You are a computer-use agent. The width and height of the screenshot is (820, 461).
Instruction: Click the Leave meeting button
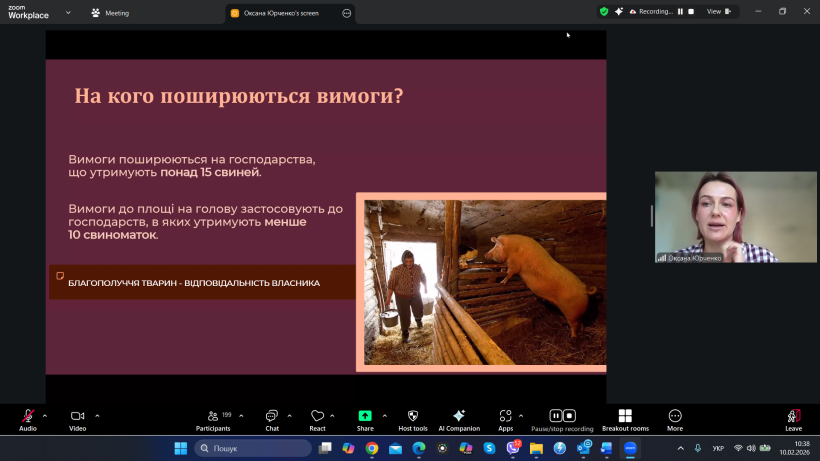click(x=793, y=416)
